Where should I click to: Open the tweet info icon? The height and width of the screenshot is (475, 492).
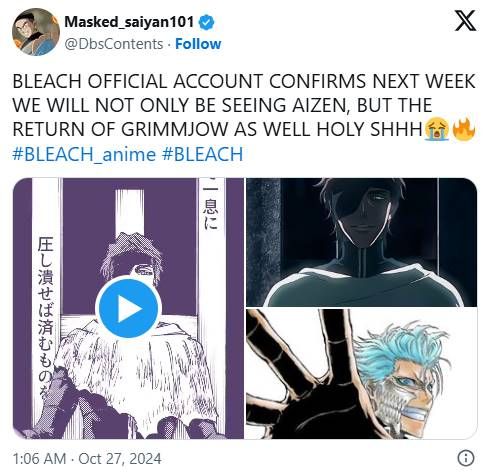tap(466, 458)
